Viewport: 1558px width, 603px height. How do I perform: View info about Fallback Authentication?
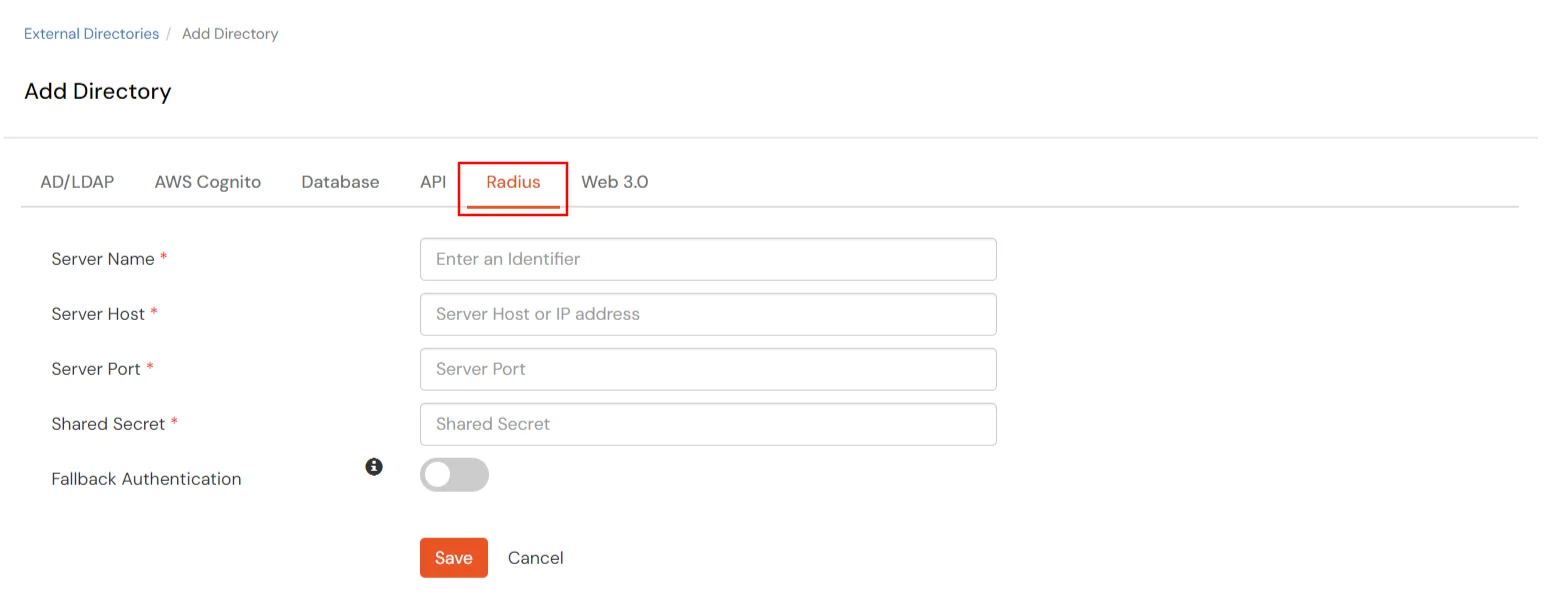374,466
